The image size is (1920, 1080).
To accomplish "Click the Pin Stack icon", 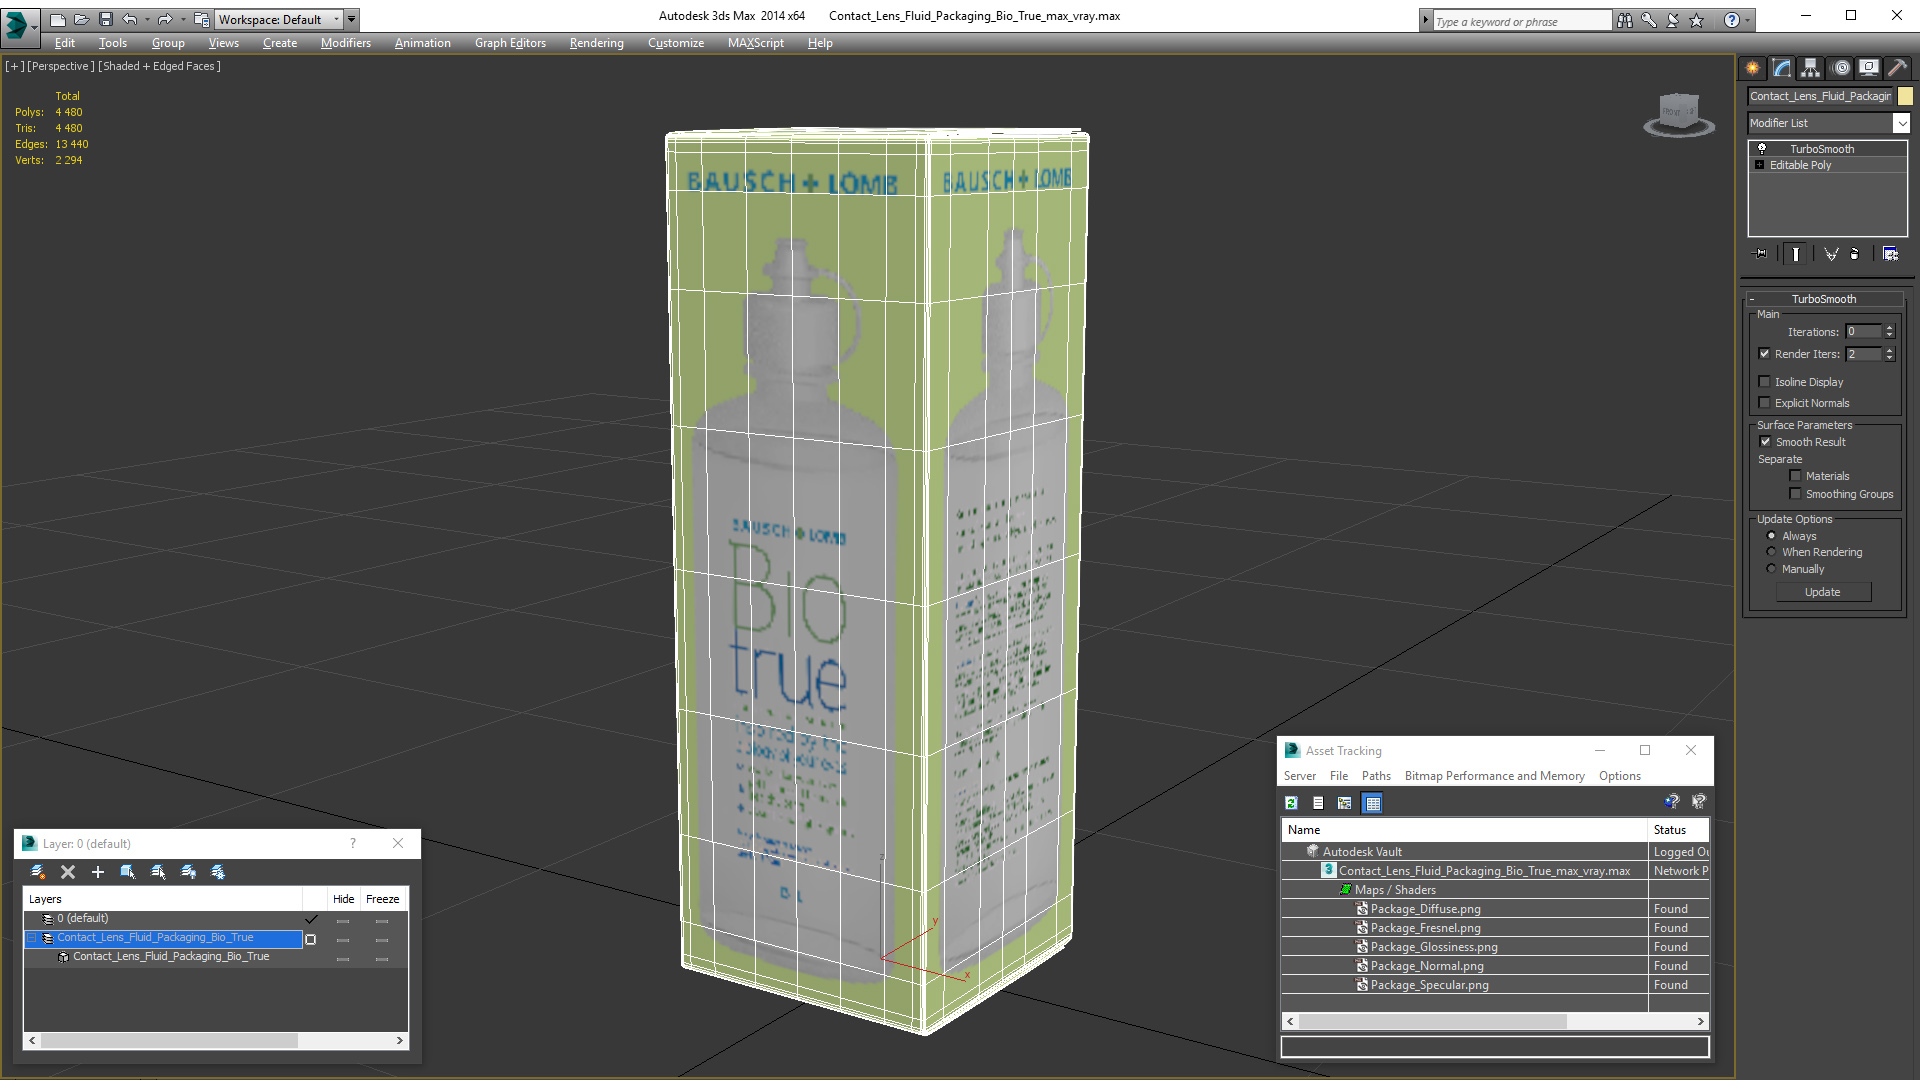I will click(x=1761, y=254).
